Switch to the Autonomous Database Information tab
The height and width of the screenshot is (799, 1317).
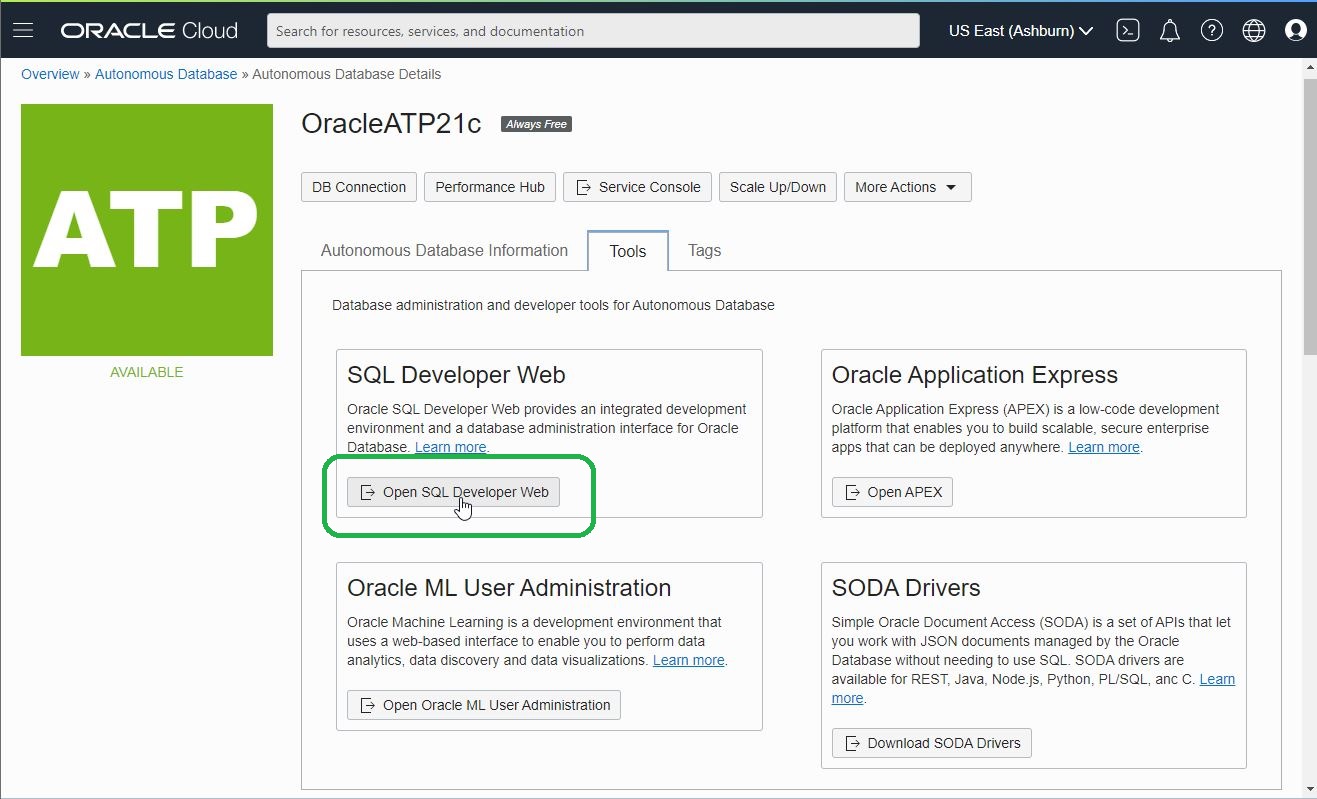444,250
